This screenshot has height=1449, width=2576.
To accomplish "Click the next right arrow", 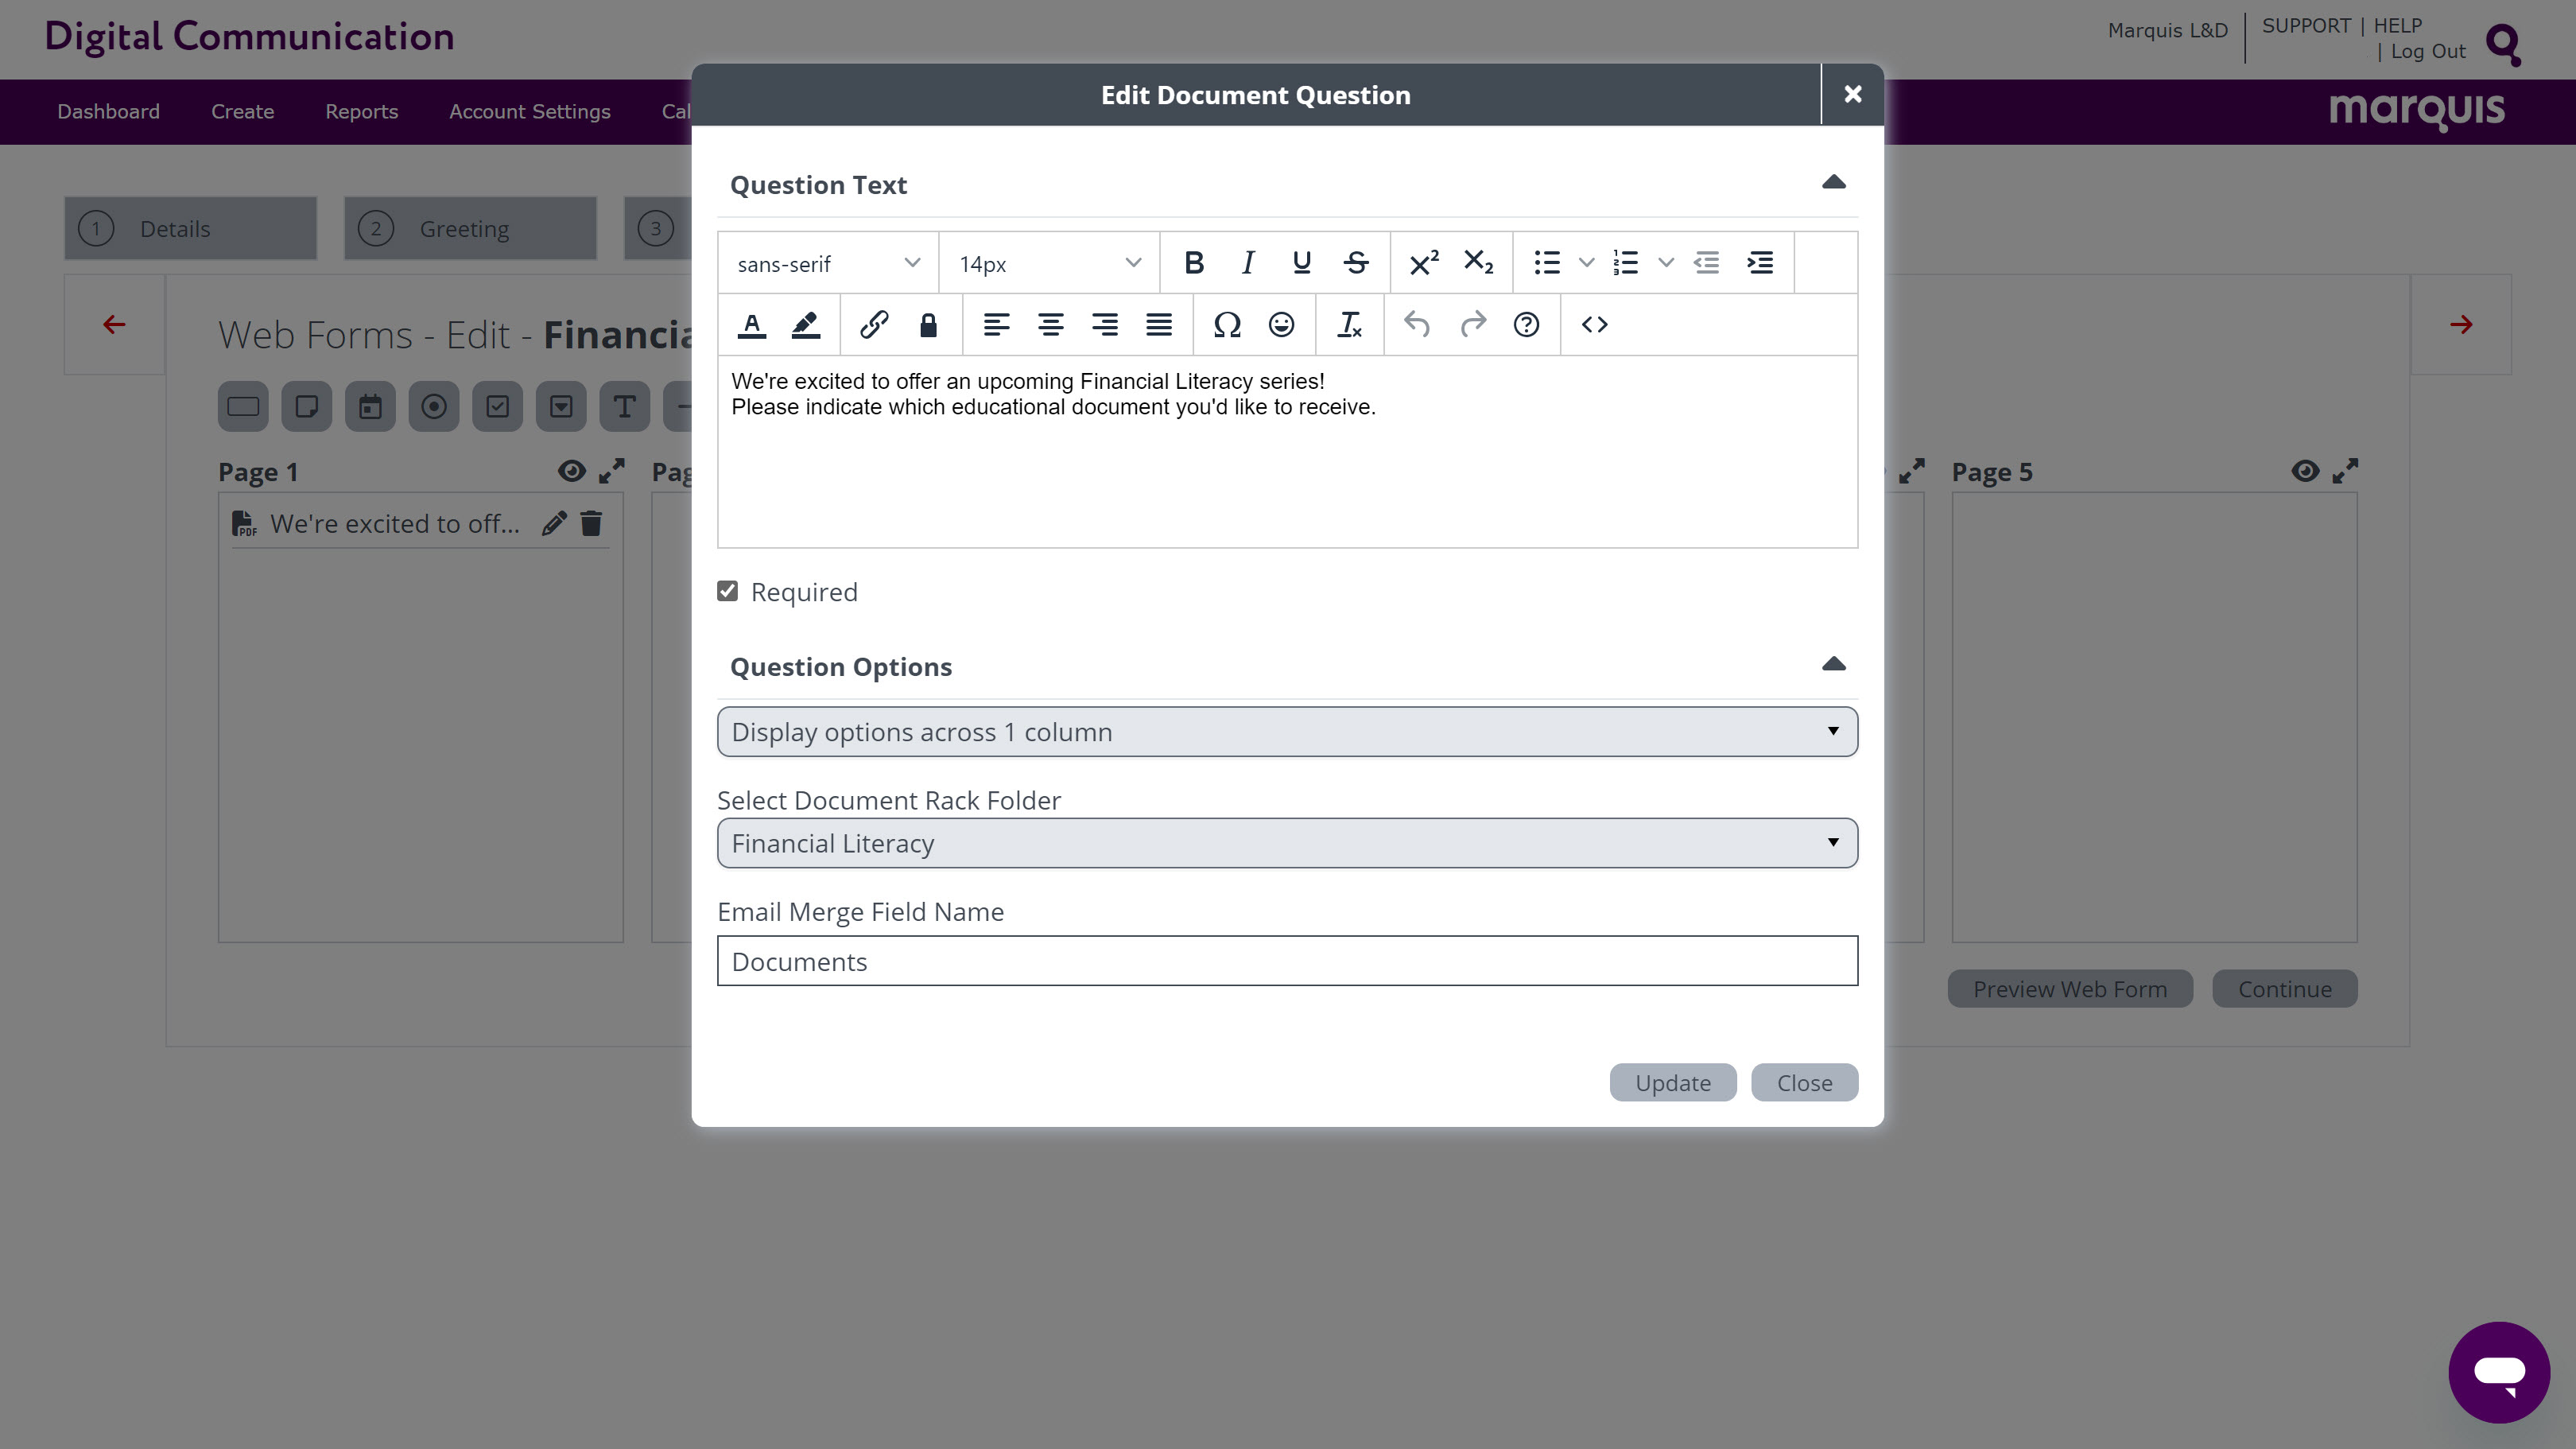I will tap(2461, 325).
